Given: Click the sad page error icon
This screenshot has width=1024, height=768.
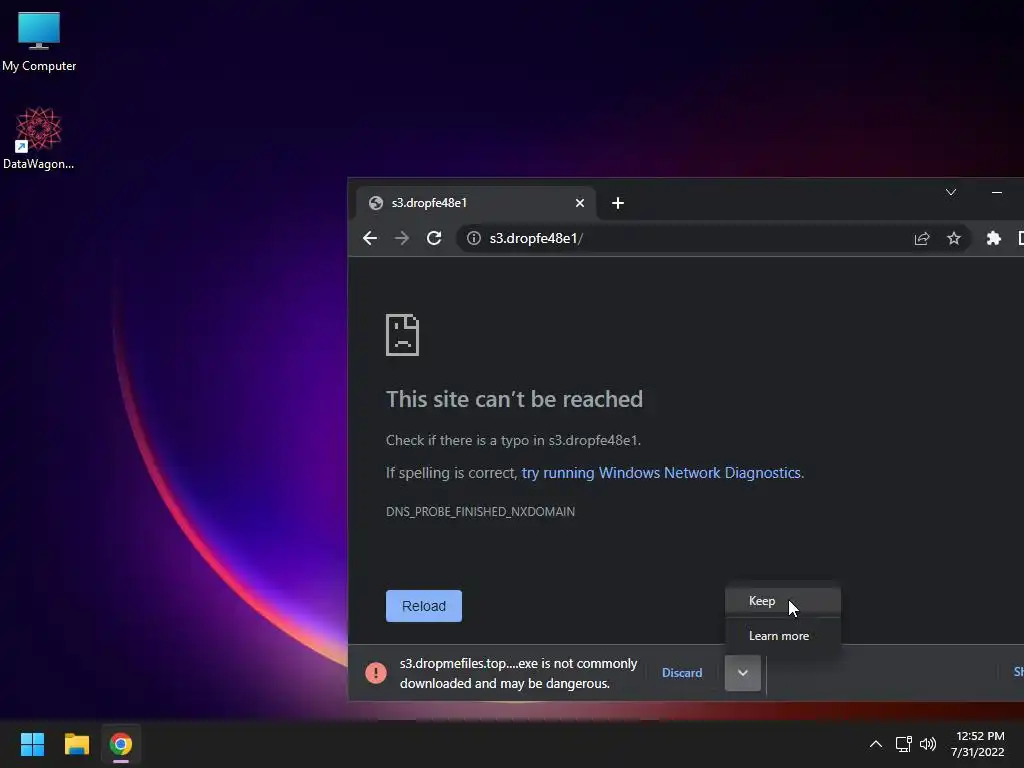Looking at the screenshot, I should coord(402,335).
